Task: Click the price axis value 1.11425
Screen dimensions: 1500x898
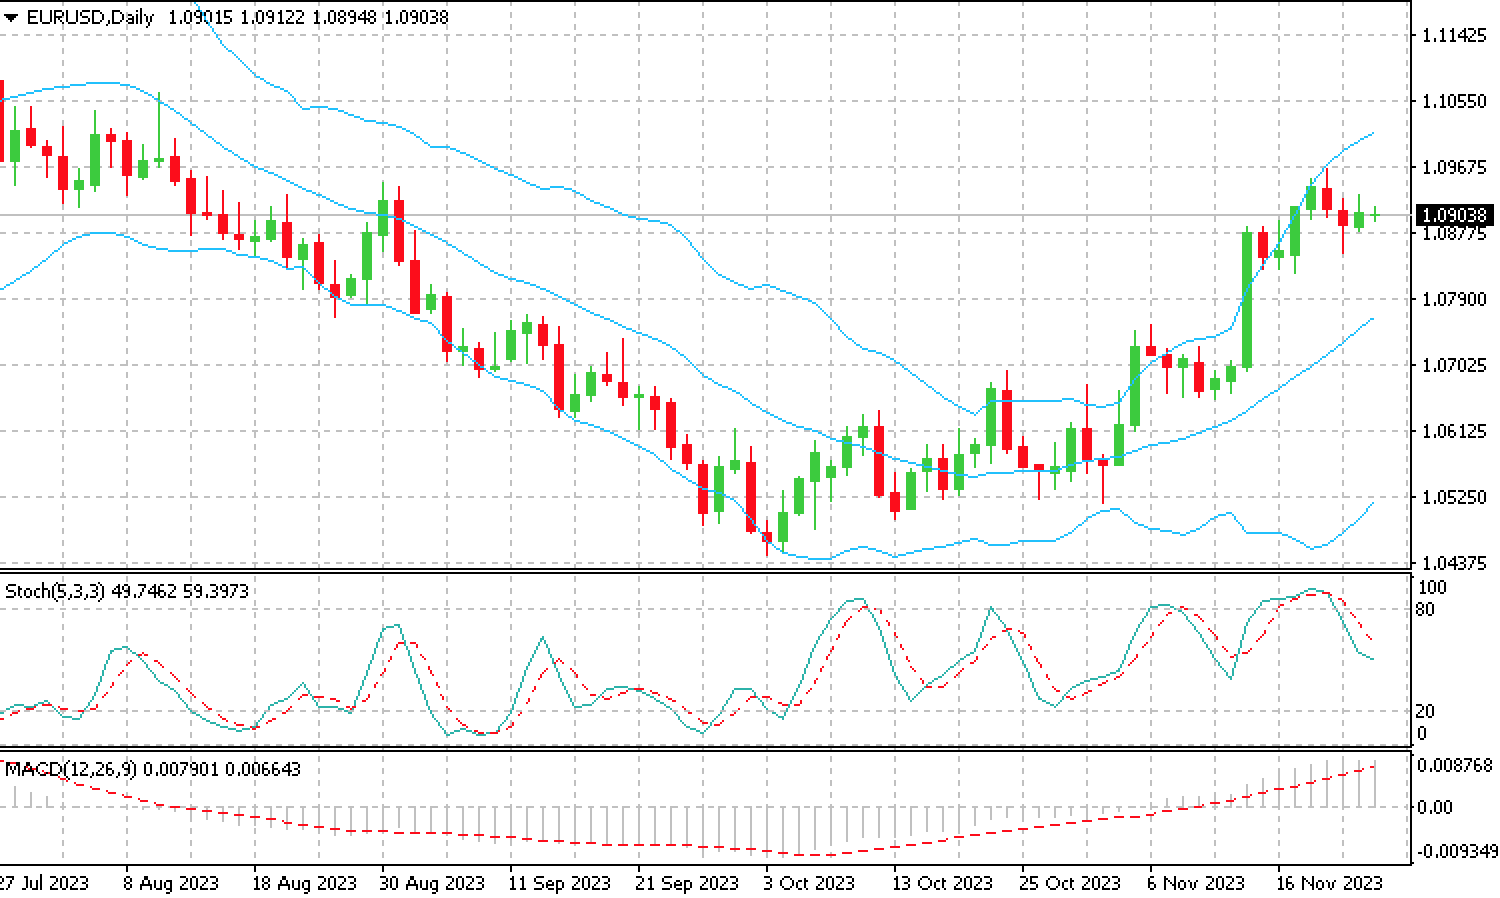Action: (x=1454, y=35)
